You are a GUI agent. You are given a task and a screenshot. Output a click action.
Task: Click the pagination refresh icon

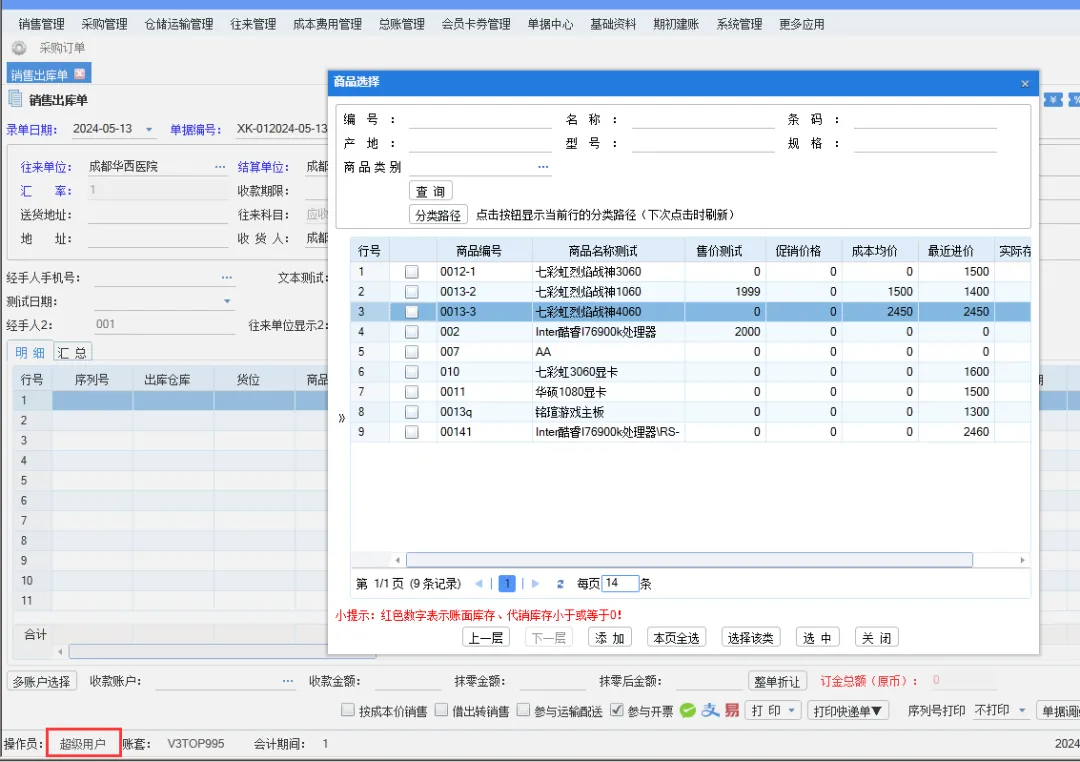pyautogui.click(x=560, y=584)
